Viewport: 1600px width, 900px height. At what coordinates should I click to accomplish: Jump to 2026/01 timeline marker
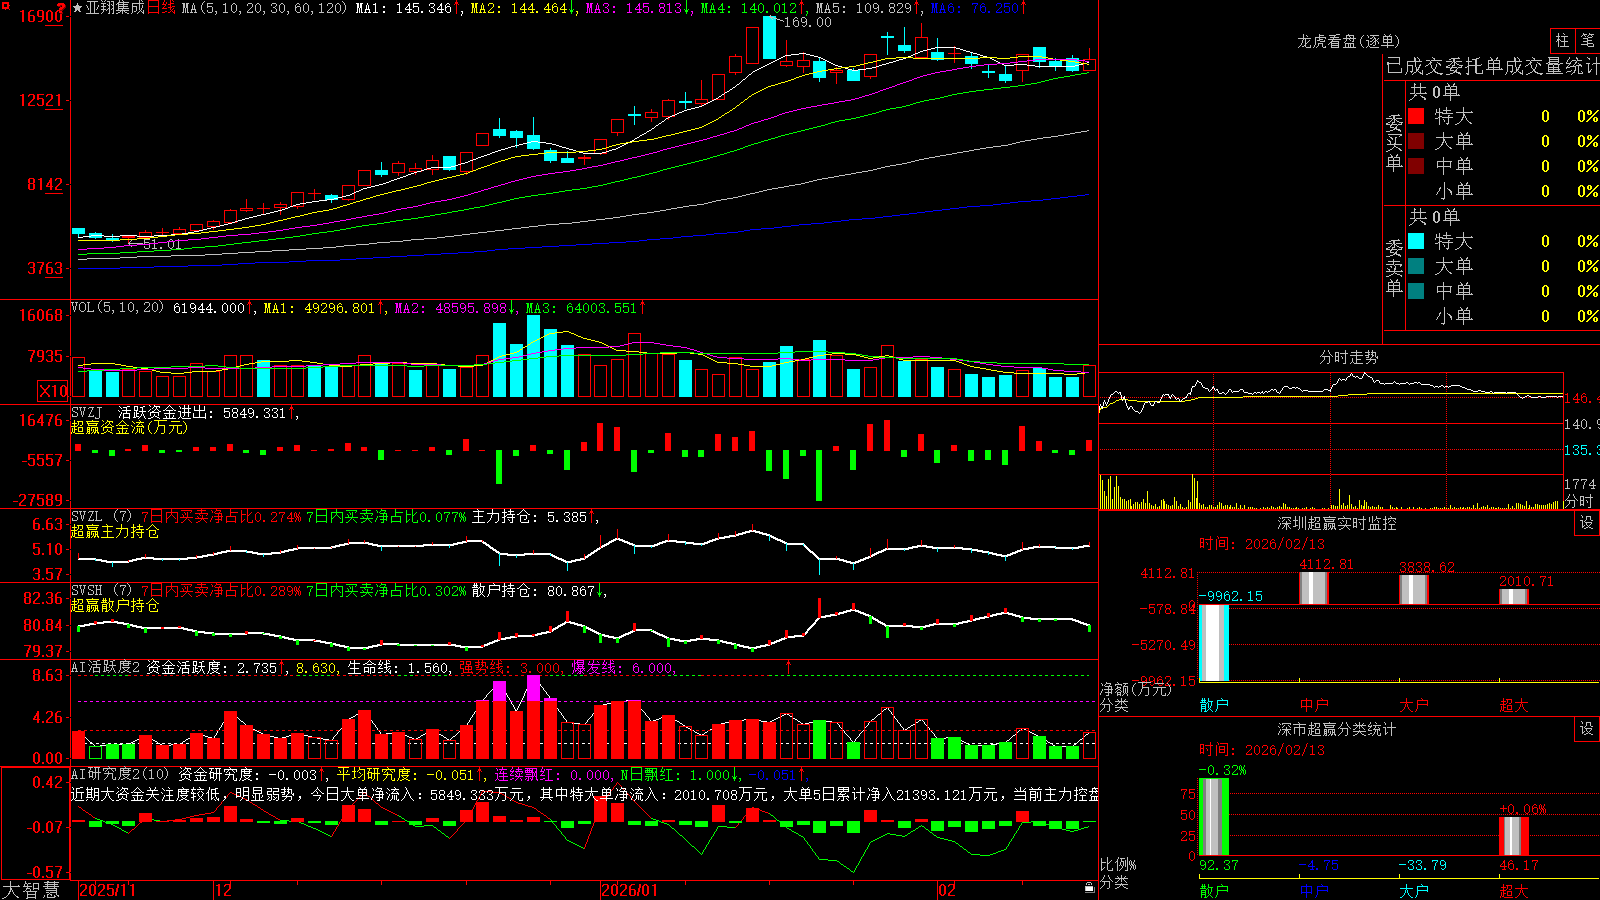coord(630,889)
